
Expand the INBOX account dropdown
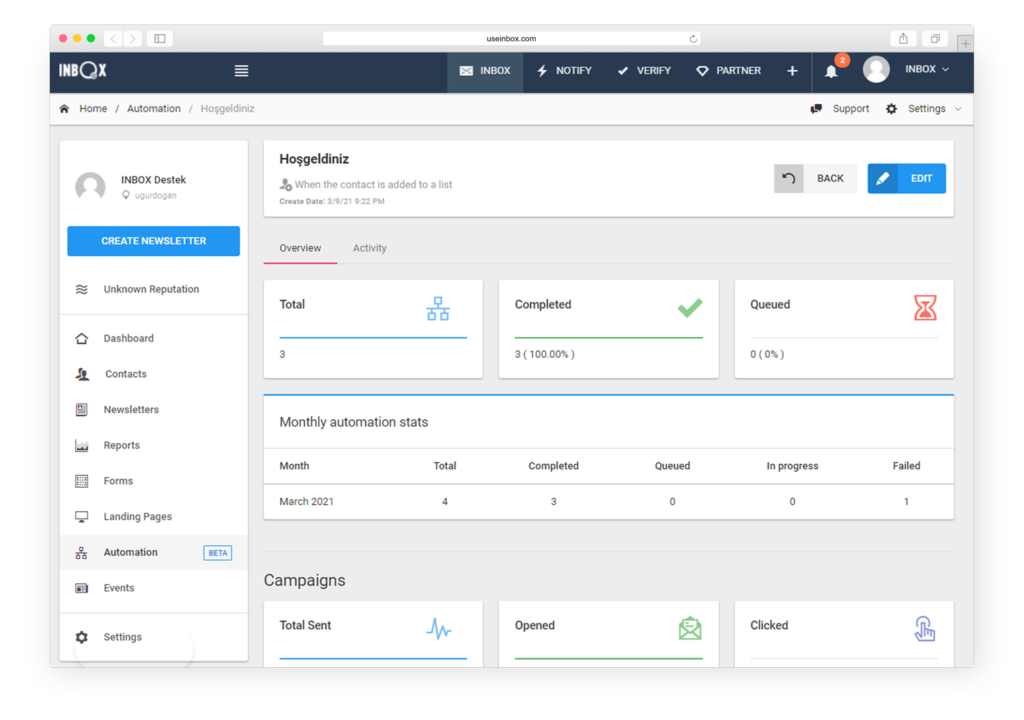point(926,70)
